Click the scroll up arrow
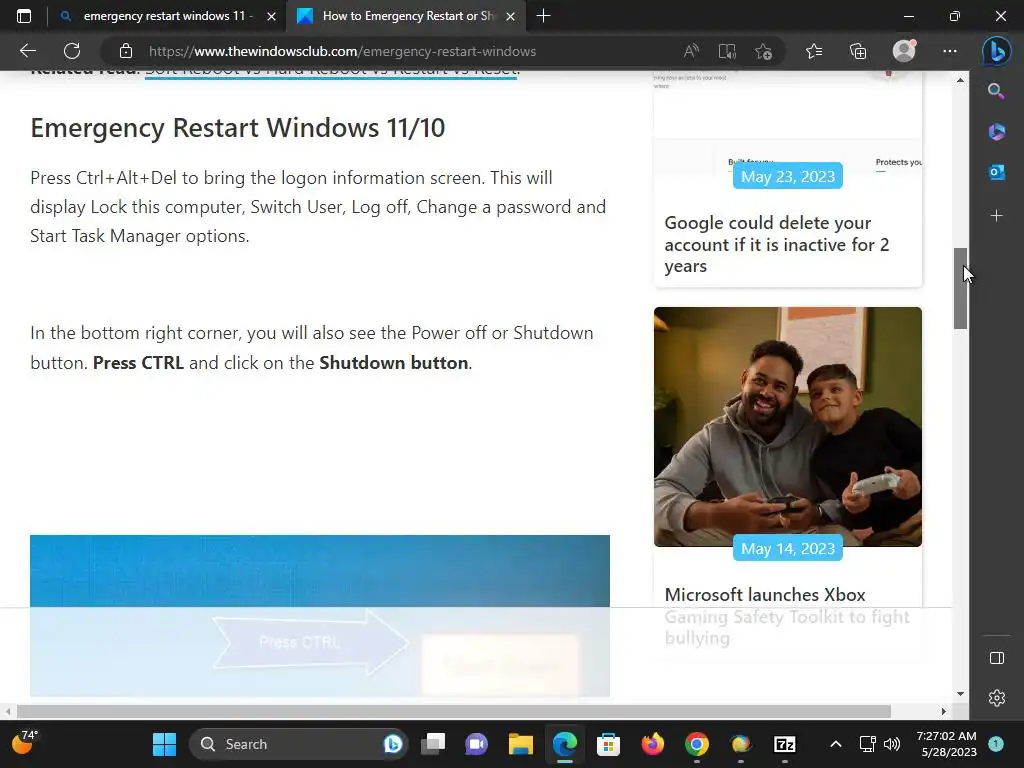The height and width of the screenshot is (768, 1024). click(x=960, y=80)
